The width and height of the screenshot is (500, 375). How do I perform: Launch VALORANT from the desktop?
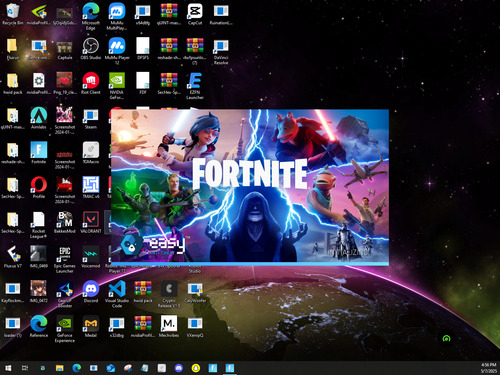tap(91, 222)
